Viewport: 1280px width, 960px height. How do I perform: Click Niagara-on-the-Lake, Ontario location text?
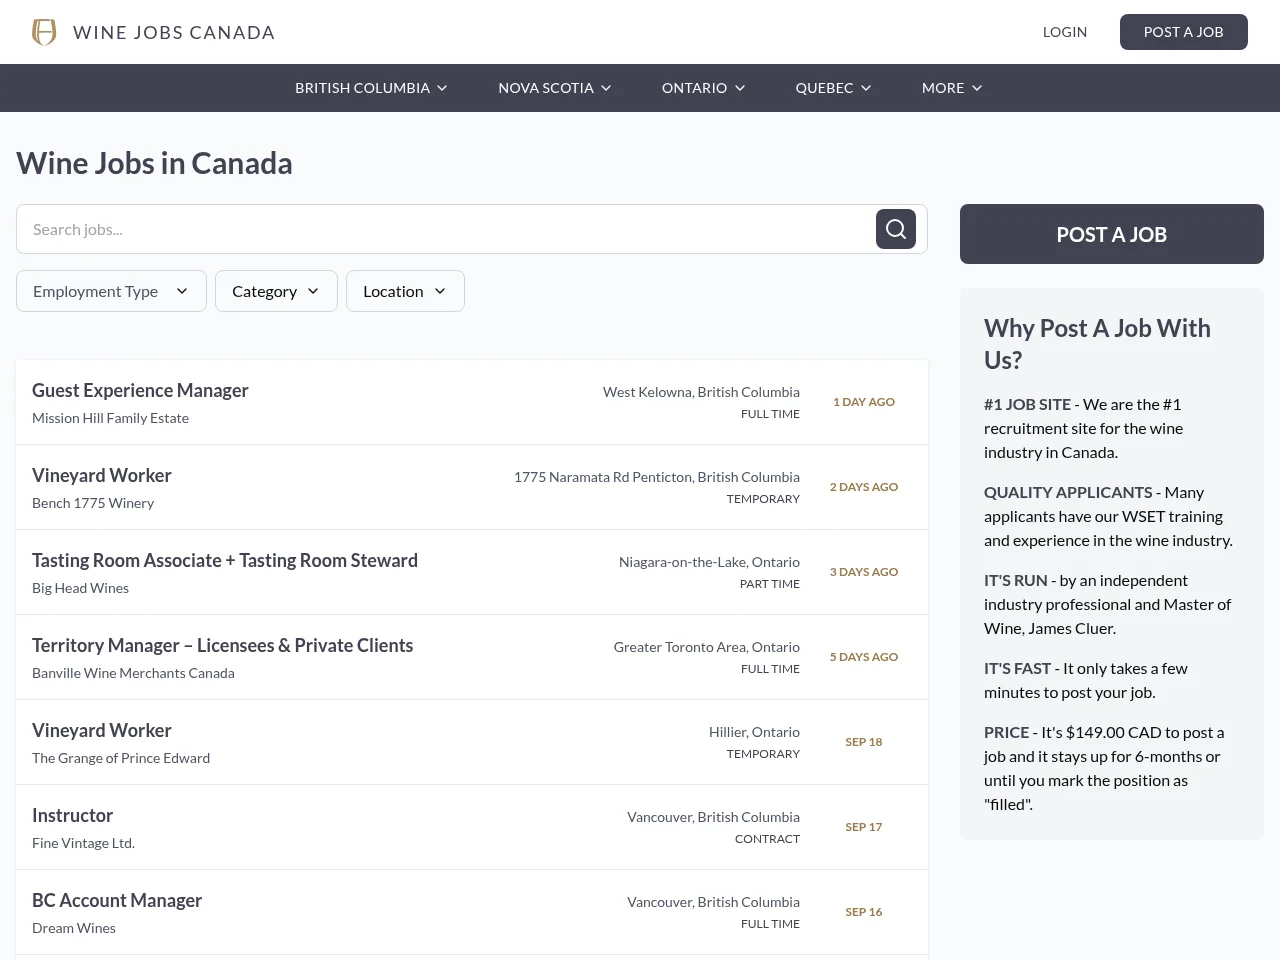pyautogui.click(x=709, y=562)
